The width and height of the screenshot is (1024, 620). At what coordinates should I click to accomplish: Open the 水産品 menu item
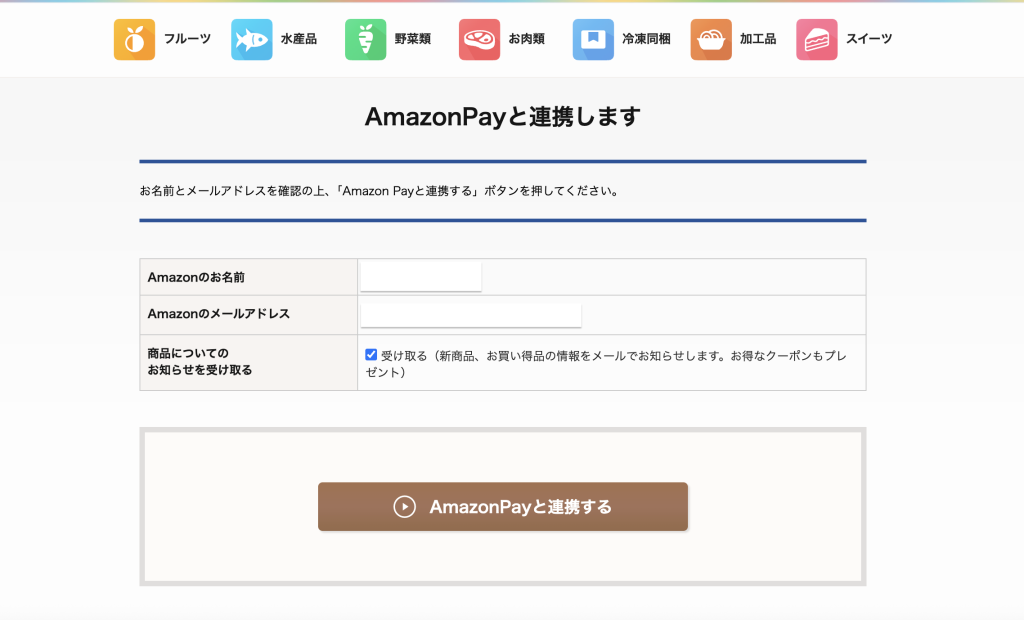(x=298, y=40)
